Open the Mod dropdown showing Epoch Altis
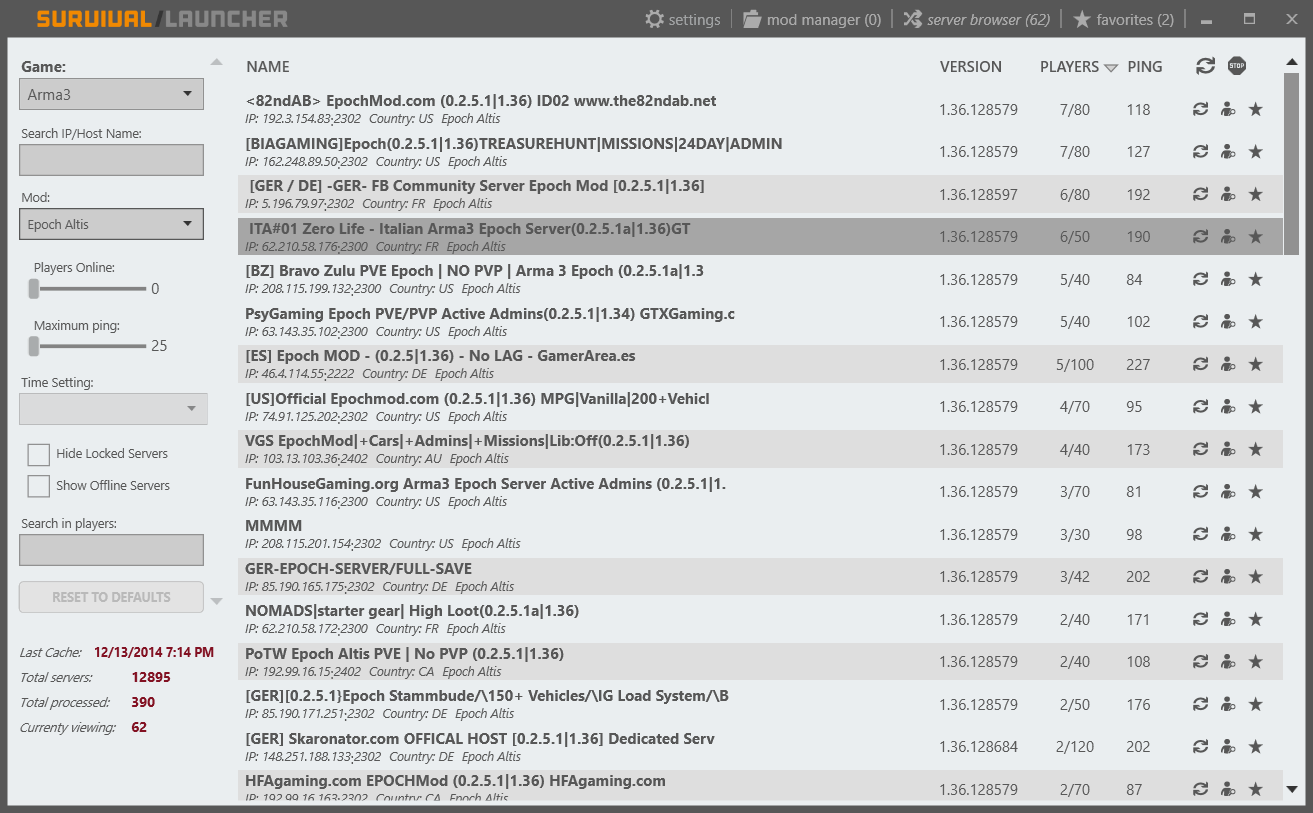This screenshot has height=813, width=1313. tap(111, 224)
